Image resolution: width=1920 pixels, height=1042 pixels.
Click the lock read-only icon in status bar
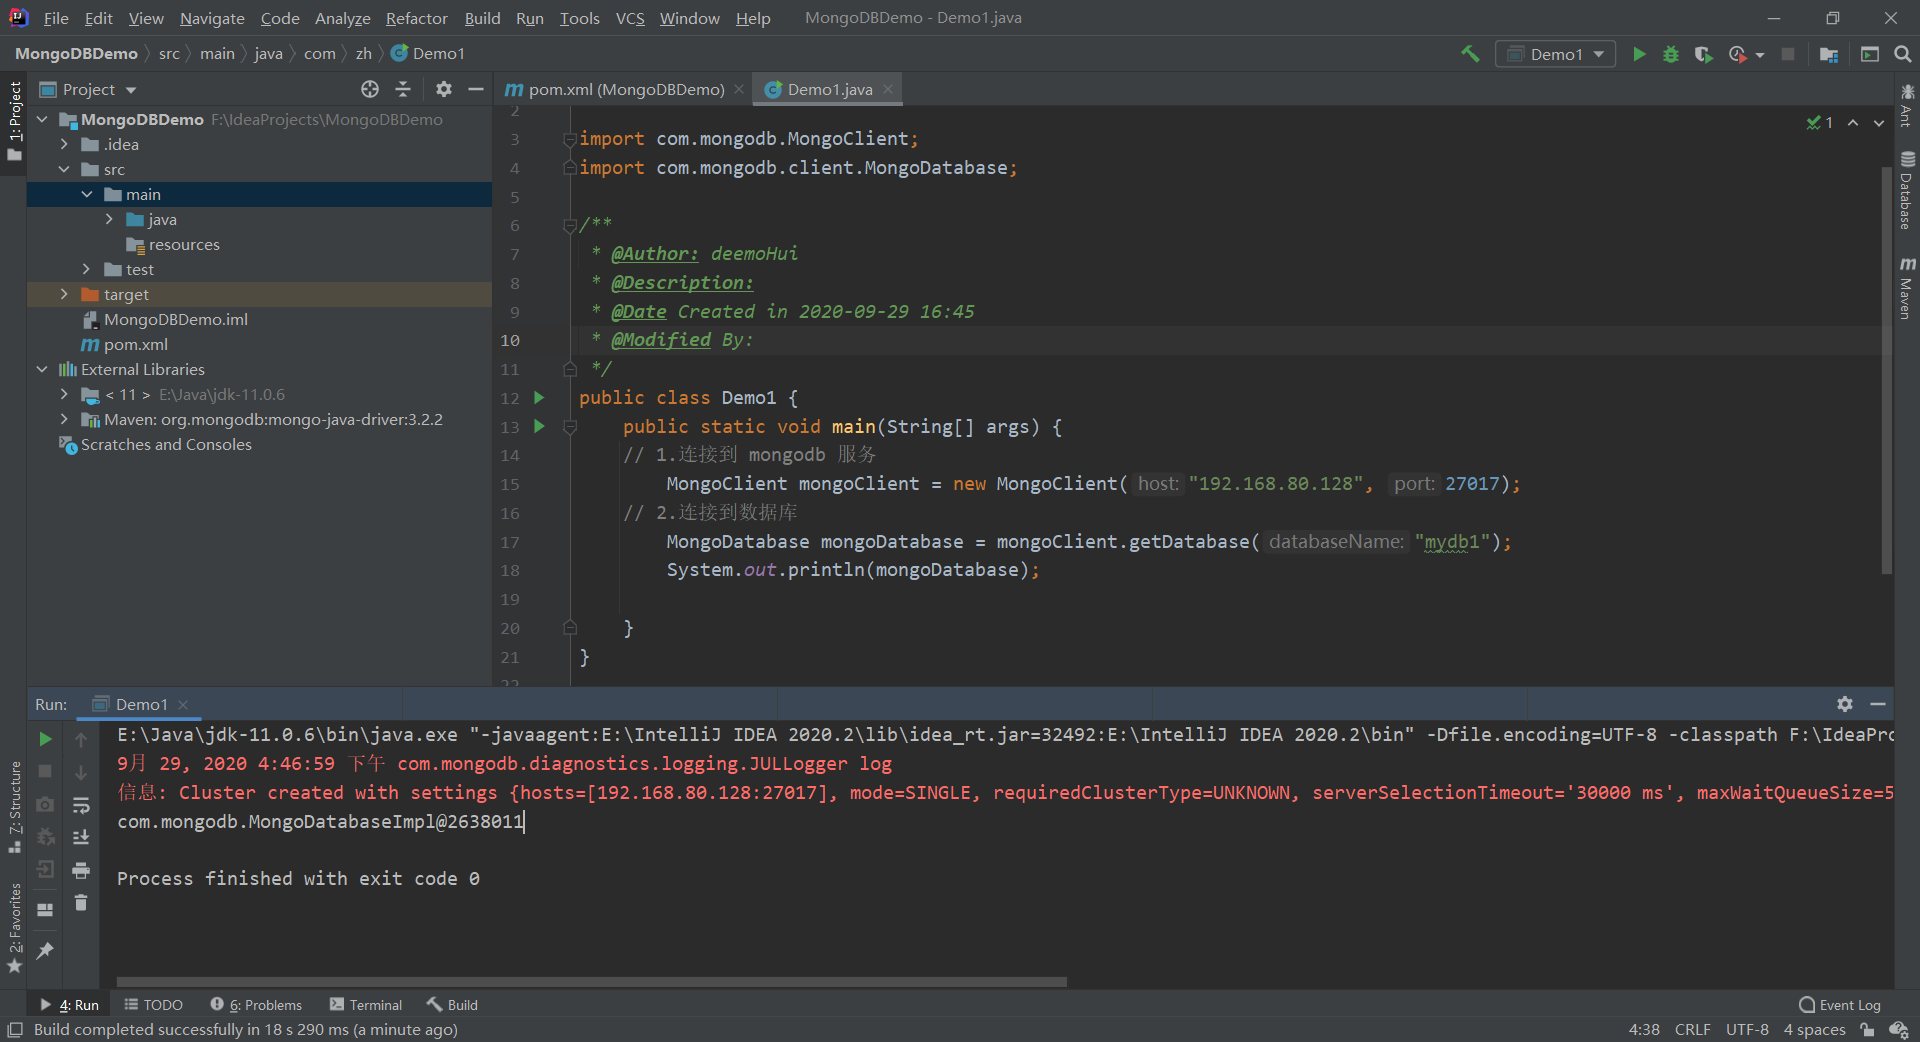coord(1866,1030)
